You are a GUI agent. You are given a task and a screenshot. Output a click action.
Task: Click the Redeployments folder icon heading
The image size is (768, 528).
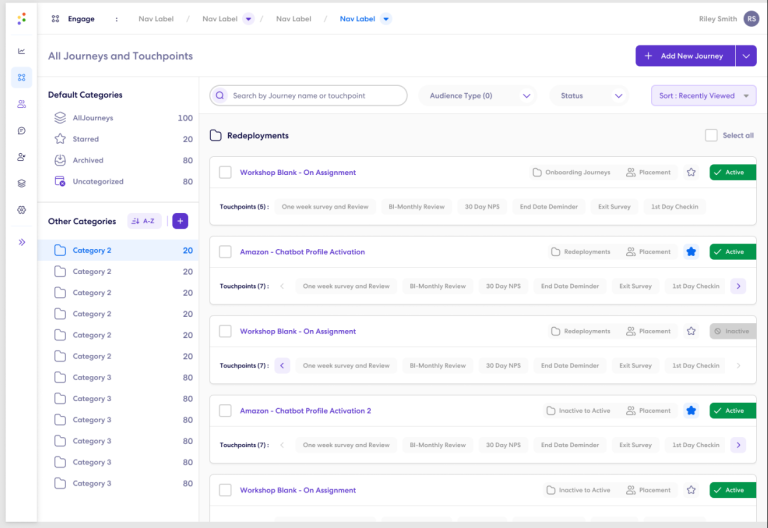[216, 135]
